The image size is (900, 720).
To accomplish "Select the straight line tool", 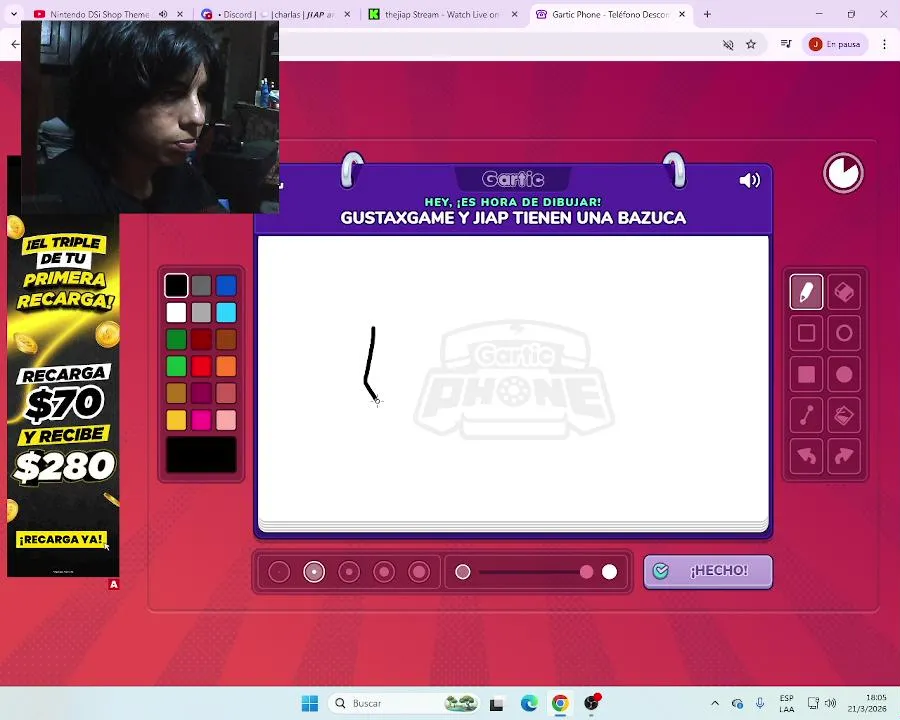I will 806,415.
